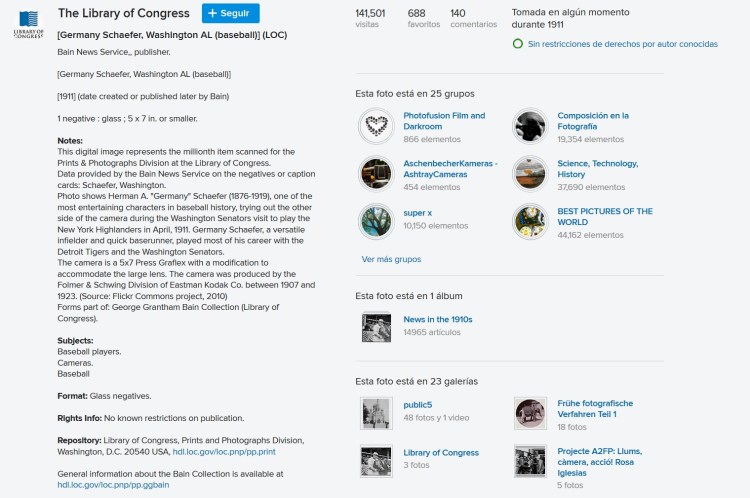Follow the hdl.loc.gov/loc.pnp/pp.print link
The width and height of the screenshot is (750, 498).
pos(224,452)
